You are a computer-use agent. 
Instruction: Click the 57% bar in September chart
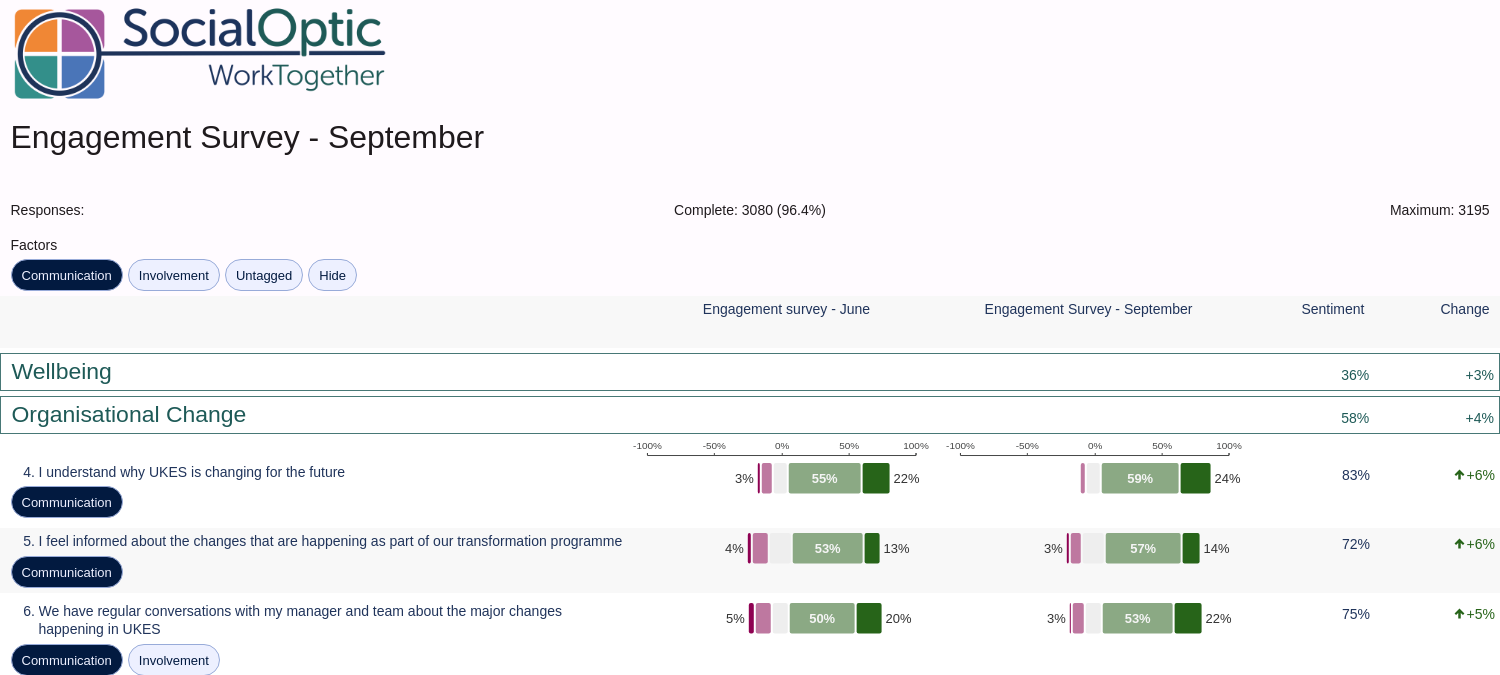pyautogui.click(x=1143, y=548)
